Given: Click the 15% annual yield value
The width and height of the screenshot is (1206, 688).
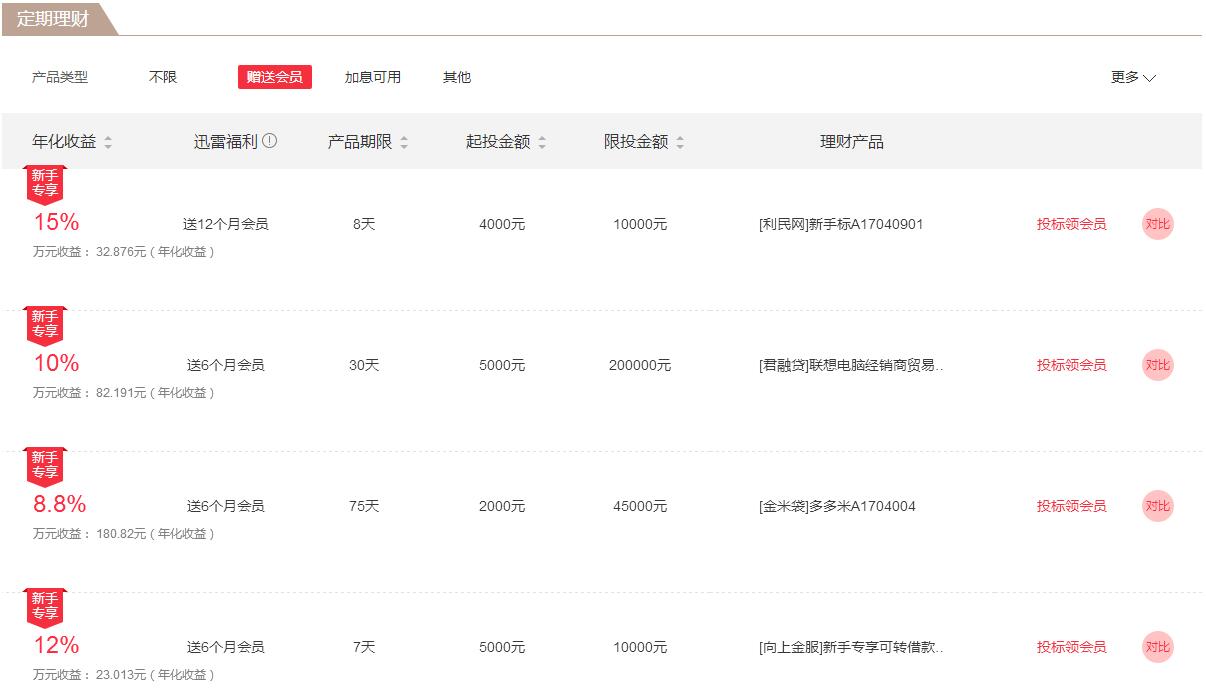Looking at the screenshot, I should pos(56,222).
